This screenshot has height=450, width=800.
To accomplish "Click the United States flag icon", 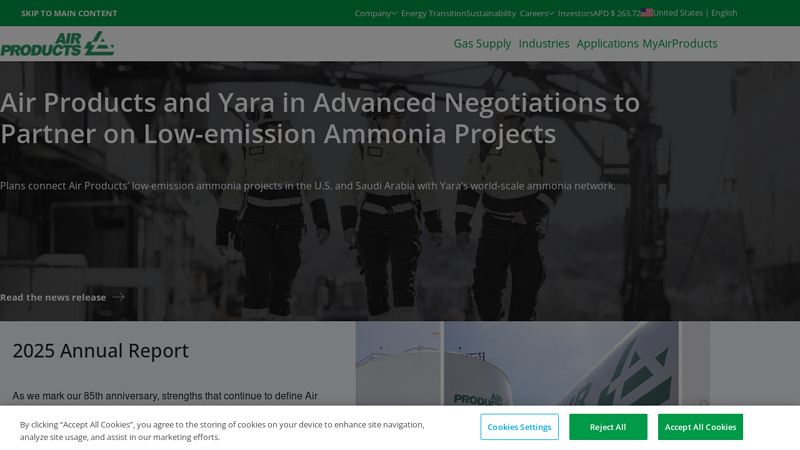I will coord(646,13).
